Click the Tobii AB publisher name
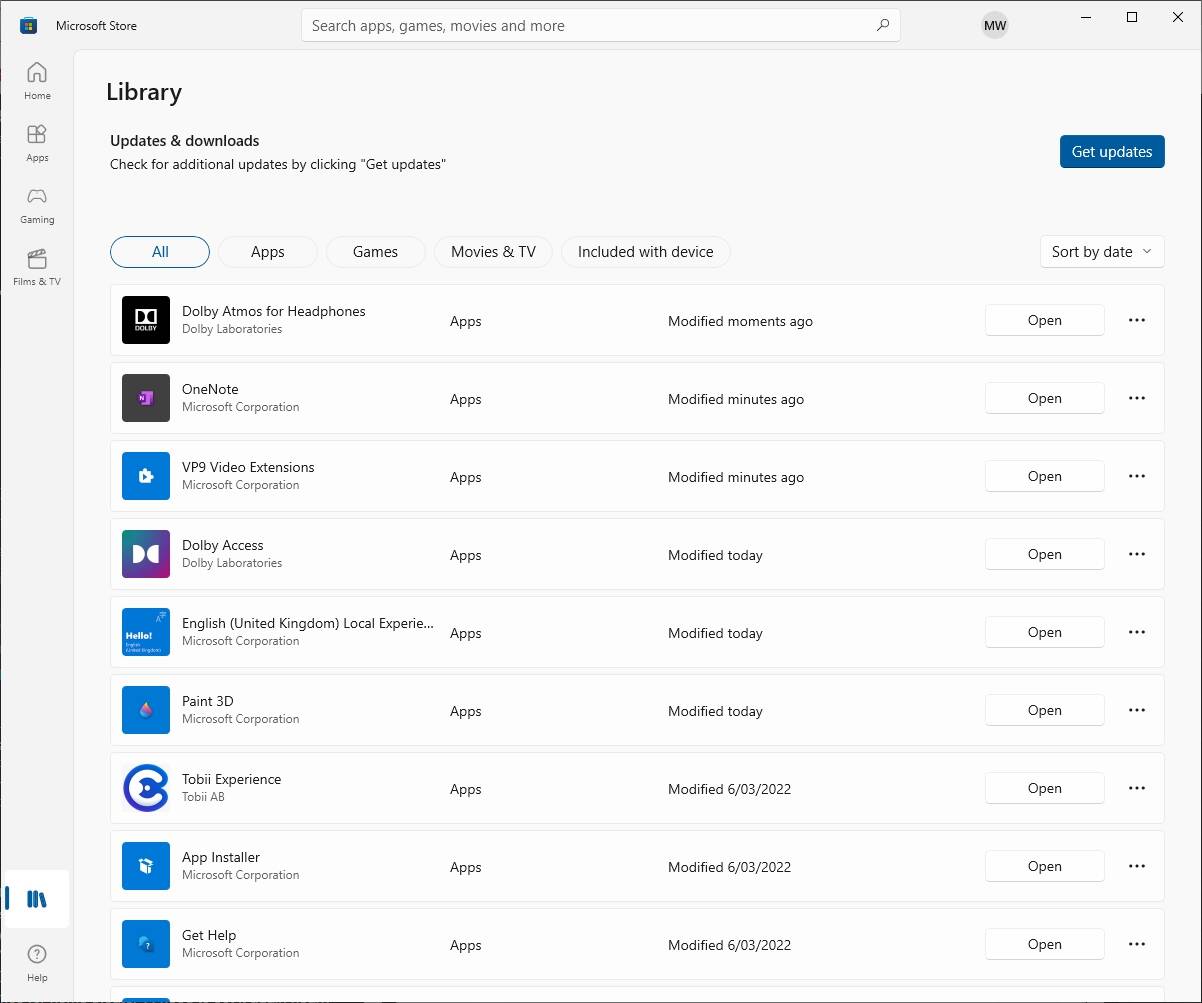The height and width of the screenshot is (1003, 1202). coord(203,797)
